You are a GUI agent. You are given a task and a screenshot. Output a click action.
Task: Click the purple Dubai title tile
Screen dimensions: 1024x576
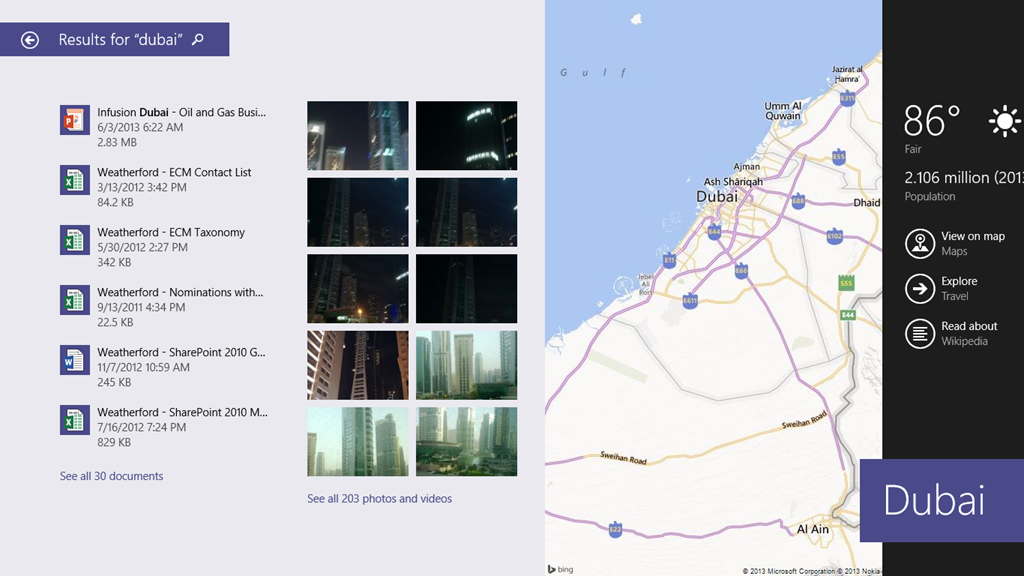click(x=942, y=501)
